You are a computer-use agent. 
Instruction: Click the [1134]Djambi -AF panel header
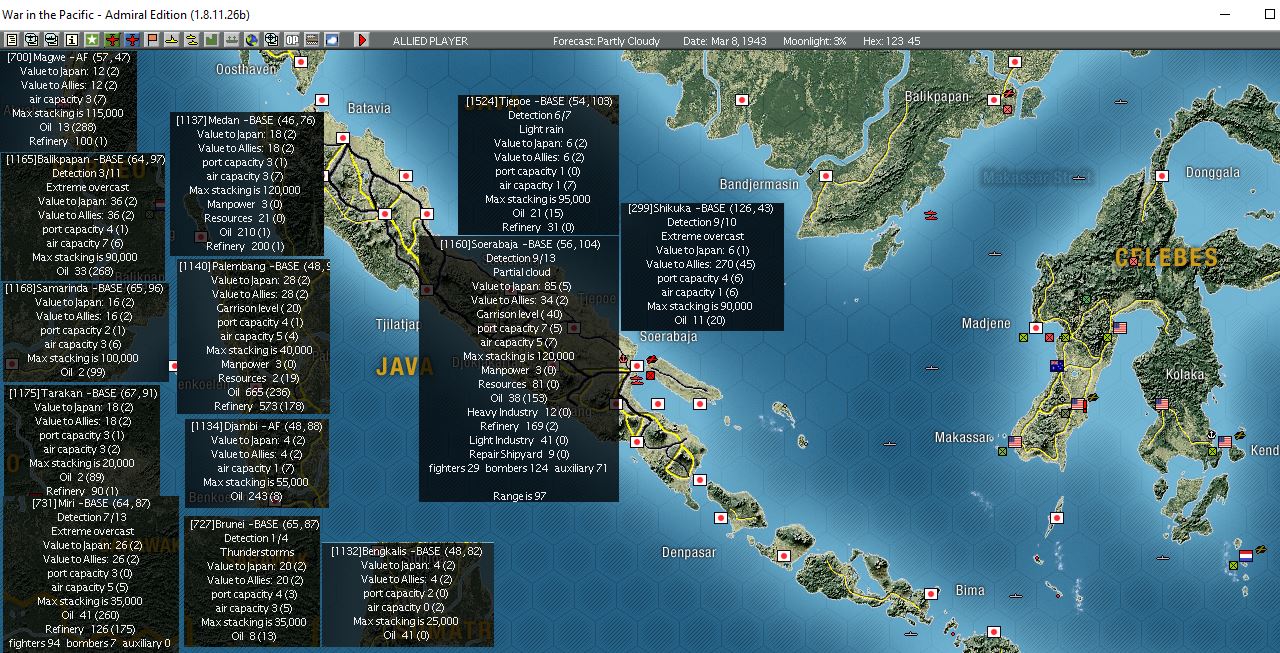(257, 426)
